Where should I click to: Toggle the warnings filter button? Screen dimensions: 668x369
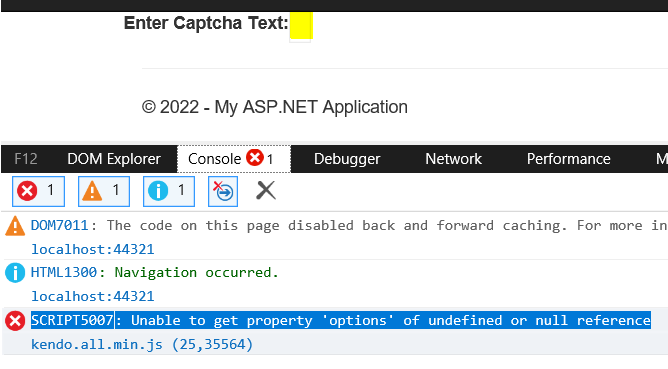(x=104, y=191)
